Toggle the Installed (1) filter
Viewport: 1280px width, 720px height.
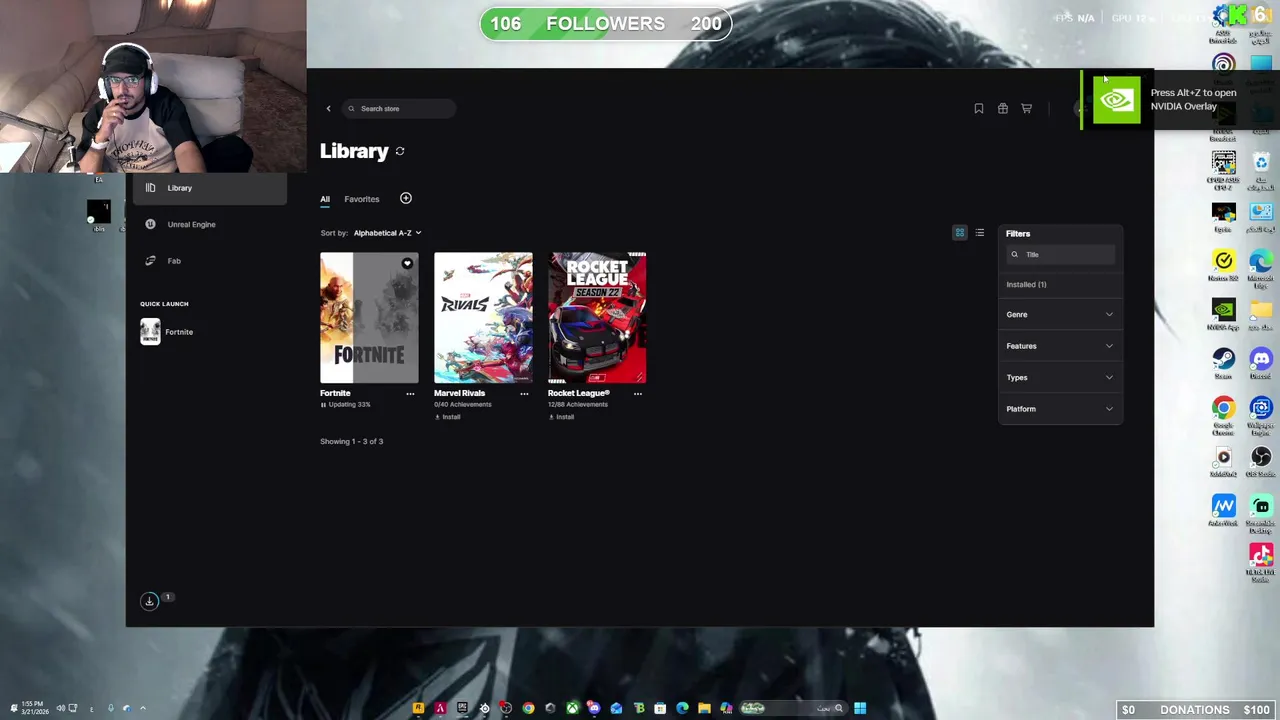[x=1026, y=285]
